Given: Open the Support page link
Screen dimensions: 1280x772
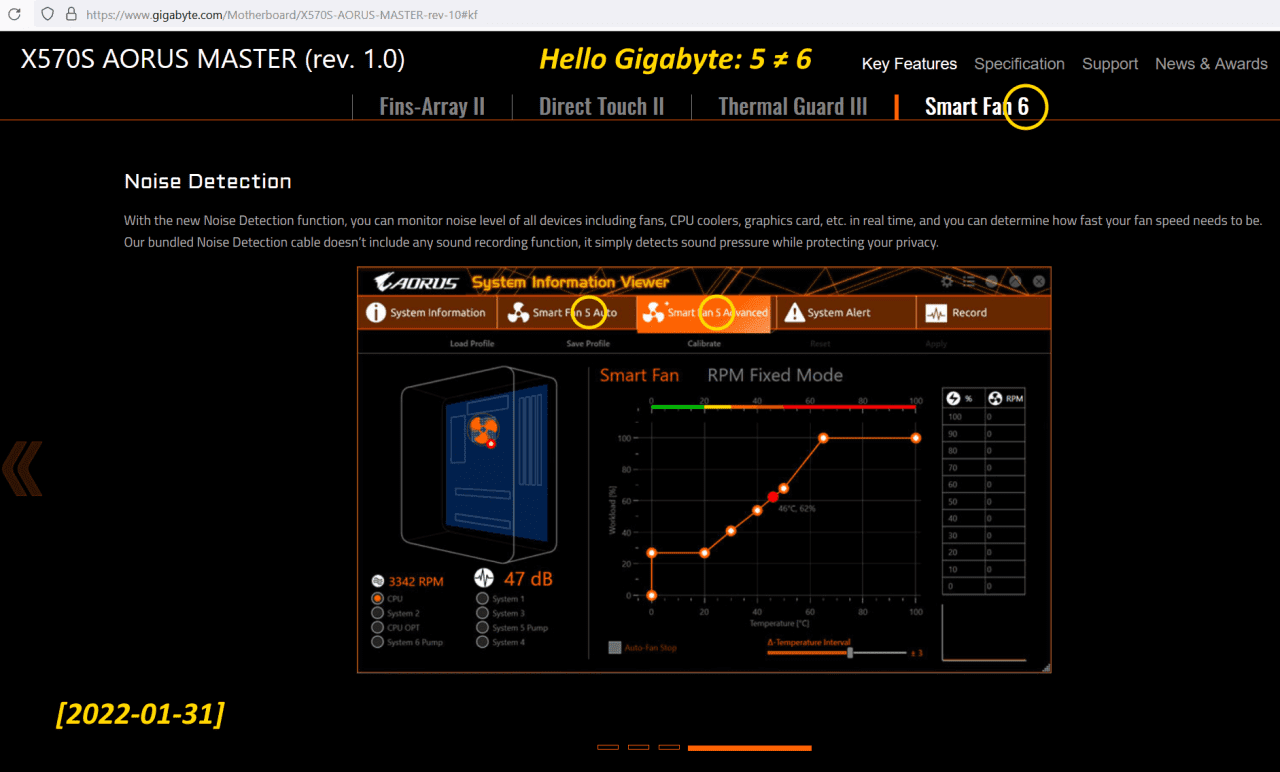Looking at the screenshot, I should pyautogui.click(x=1110, y=63).
